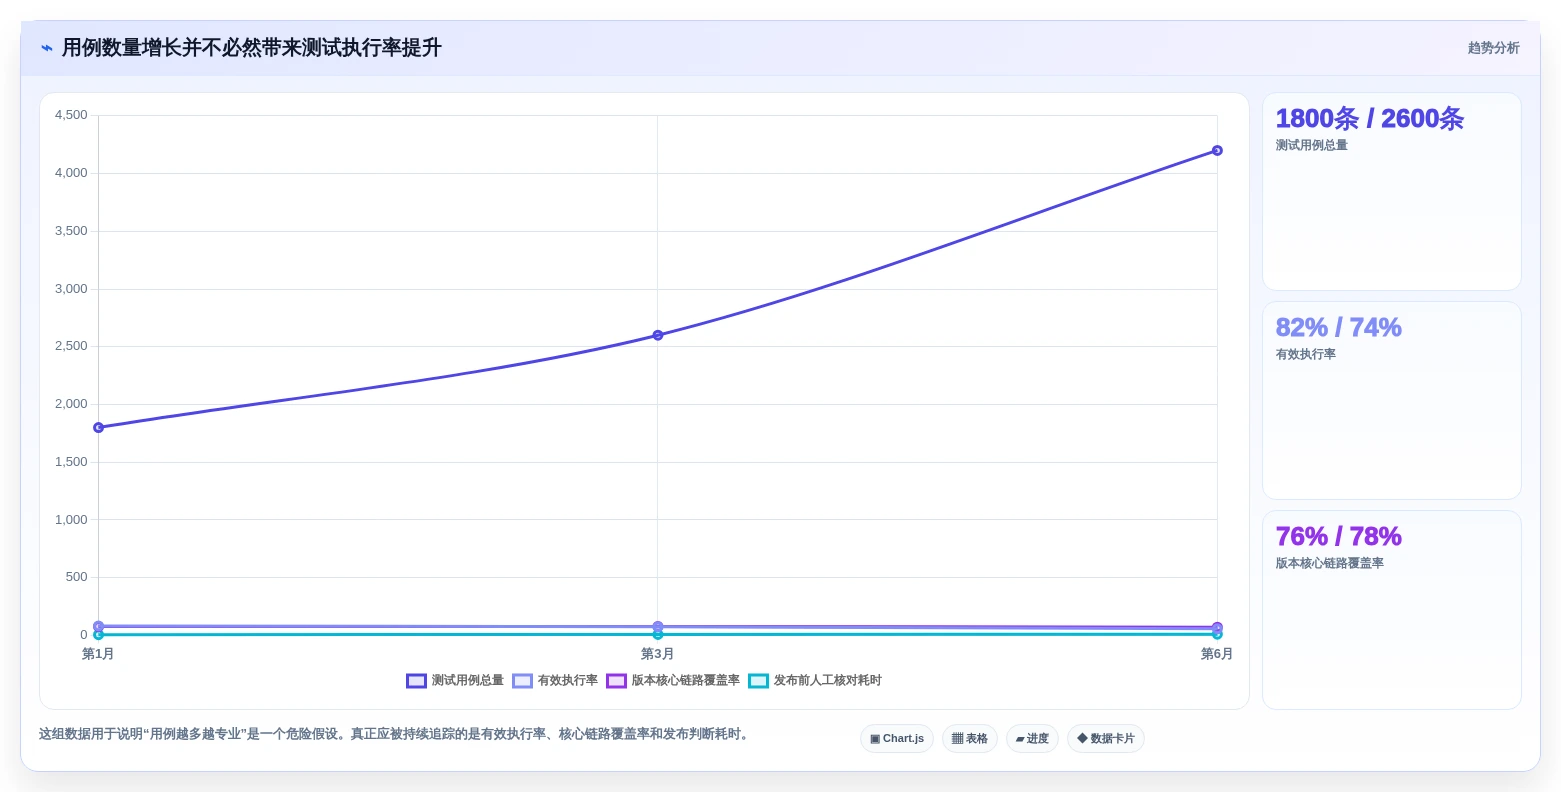
Task: Click the 1,000 y-axis label
Action: click(71, 520)
